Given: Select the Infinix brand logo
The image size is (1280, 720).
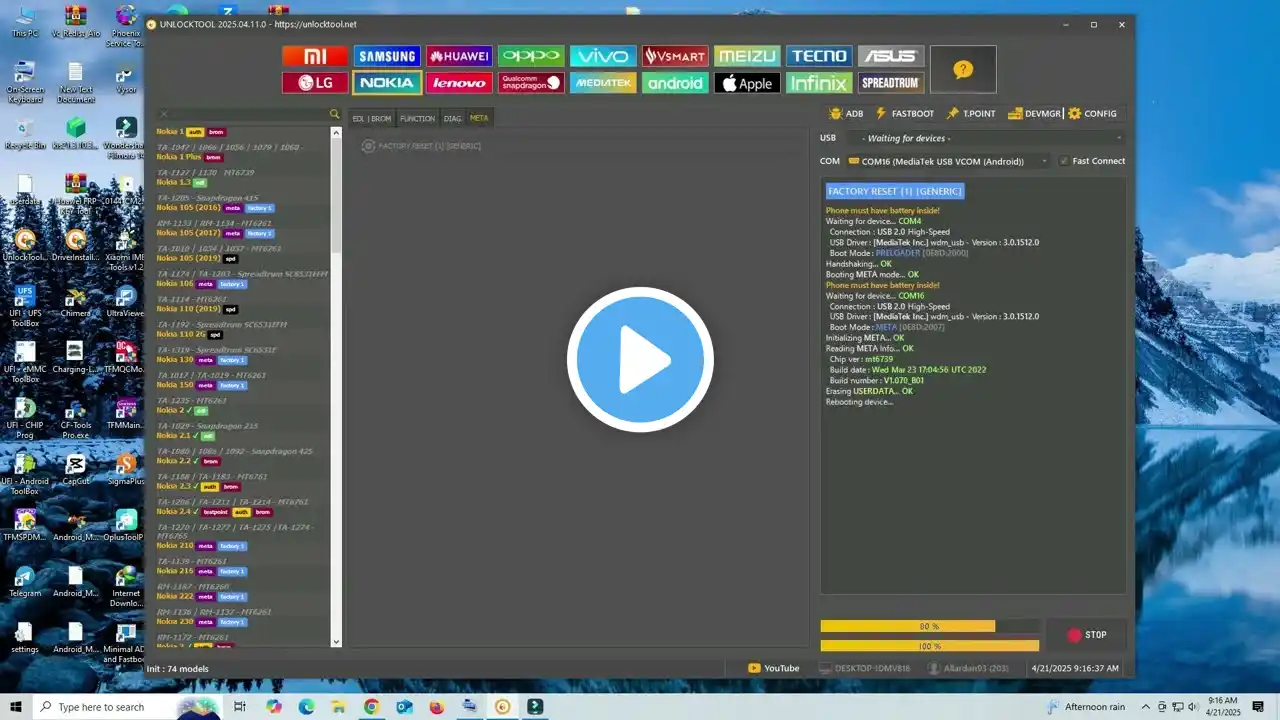Looking at the screenshot, I should (x=819, y=83).
